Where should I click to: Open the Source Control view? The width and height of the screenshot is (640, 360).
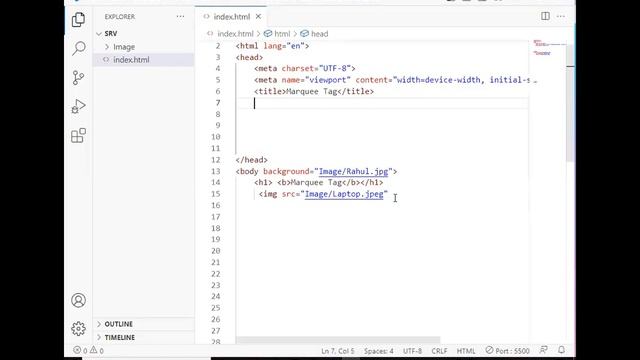[x=78, y=78]
